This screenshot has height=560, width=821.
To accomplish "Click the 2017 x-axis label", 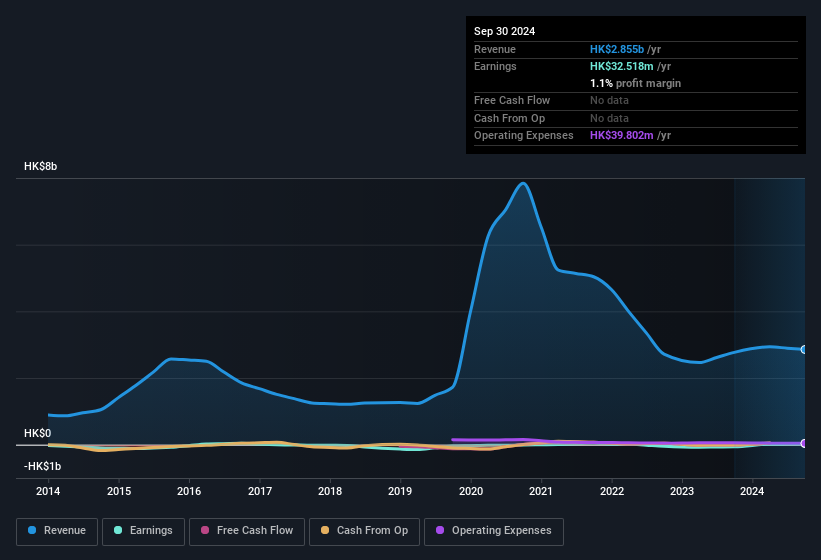I will (x=260, y=491).
